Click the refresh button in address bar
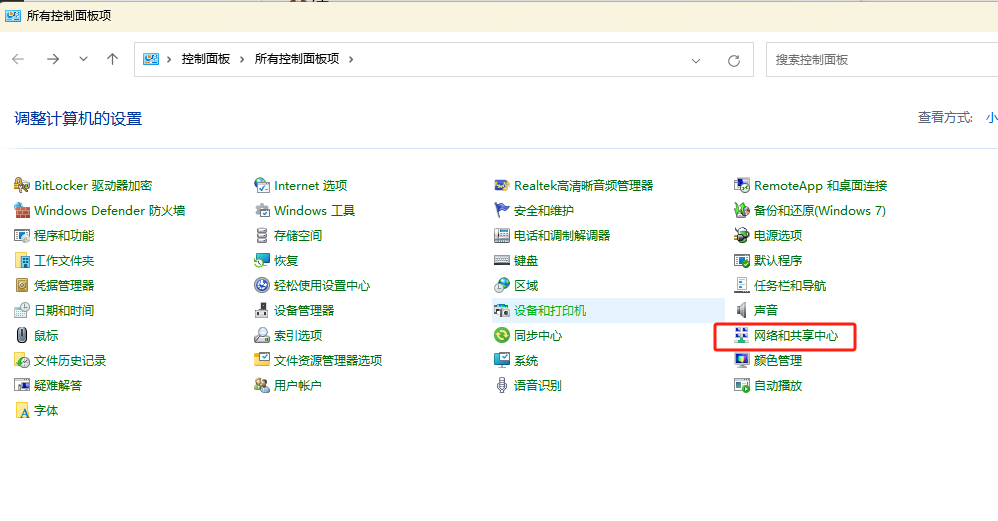998x521 pixels. point(734,60)
